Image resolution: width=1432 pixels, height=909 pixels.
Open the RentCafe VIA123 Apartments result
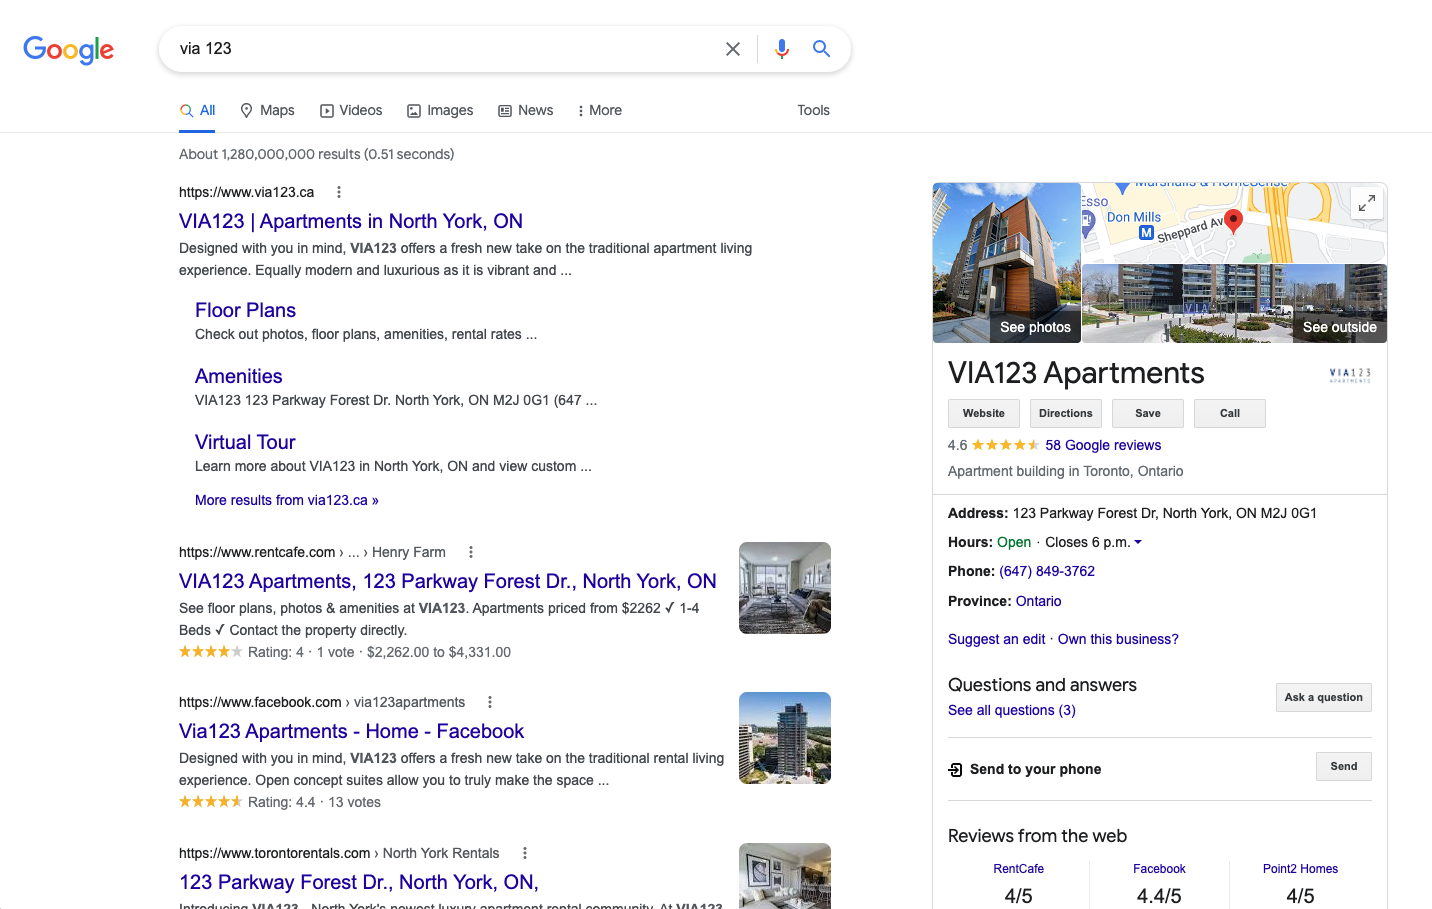tap(448, 581)
